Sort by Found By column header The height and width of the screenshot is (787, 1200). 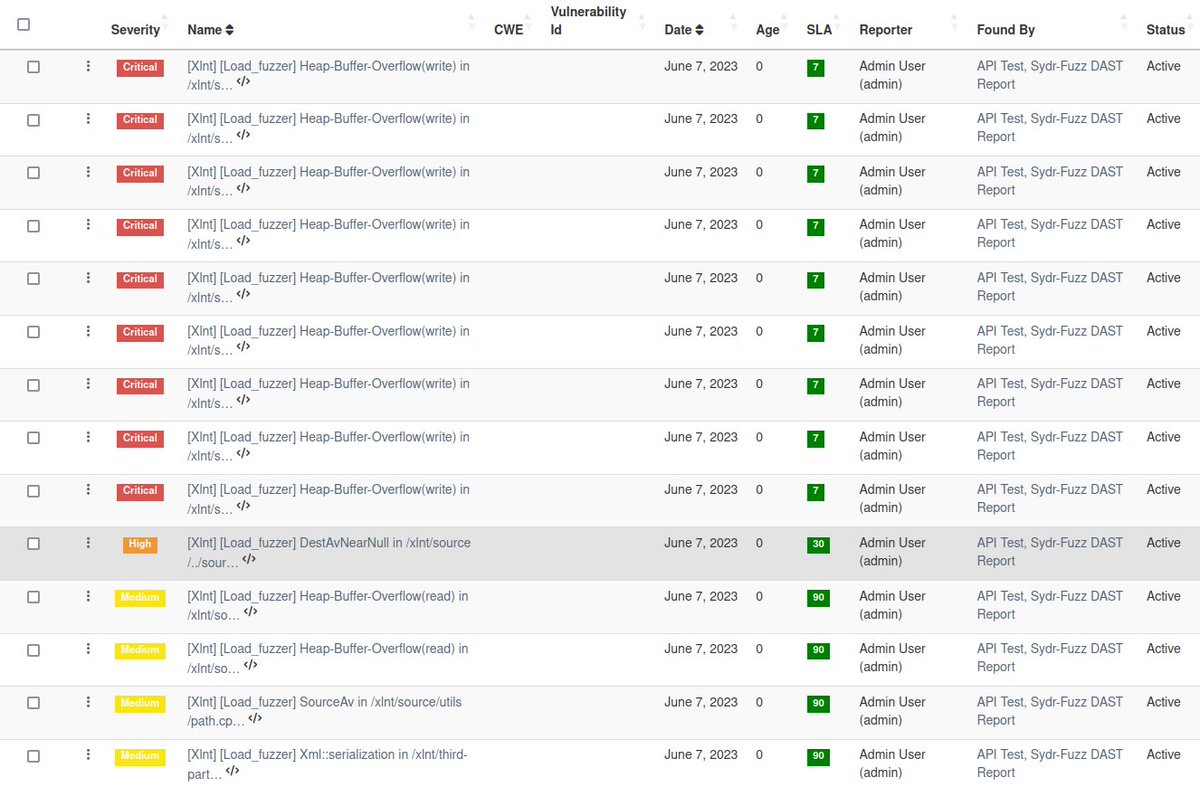pyautogui.click(x=1006, y=30)
